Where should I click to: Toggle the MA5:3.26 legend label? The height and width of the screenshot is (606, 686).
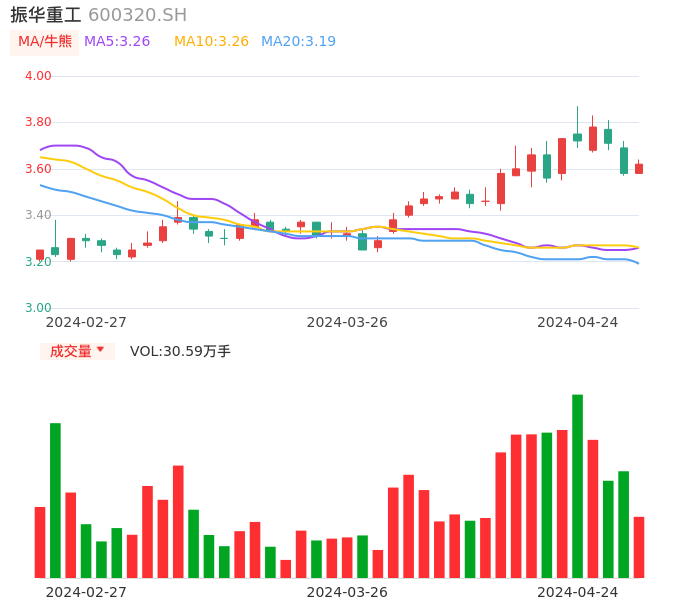(x=117, y=42)
